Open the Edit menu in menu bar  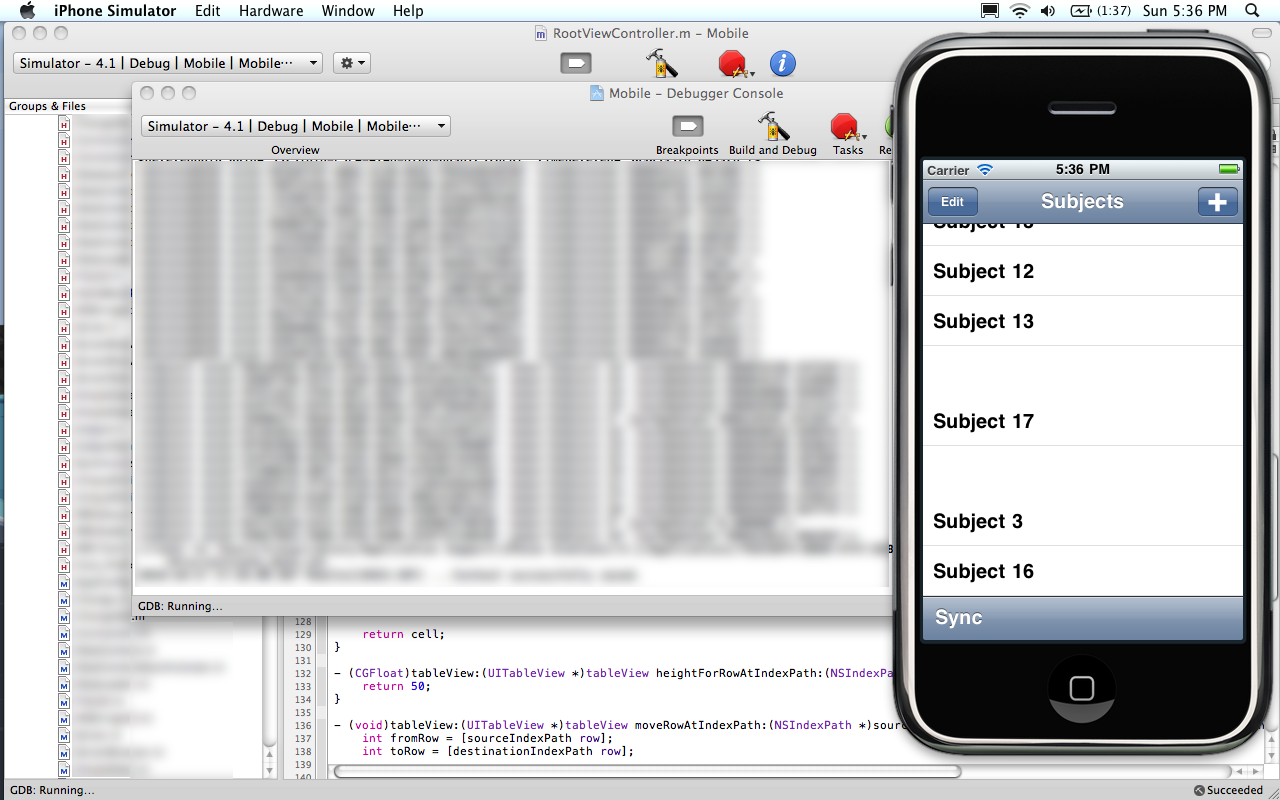tap(208, 11)
